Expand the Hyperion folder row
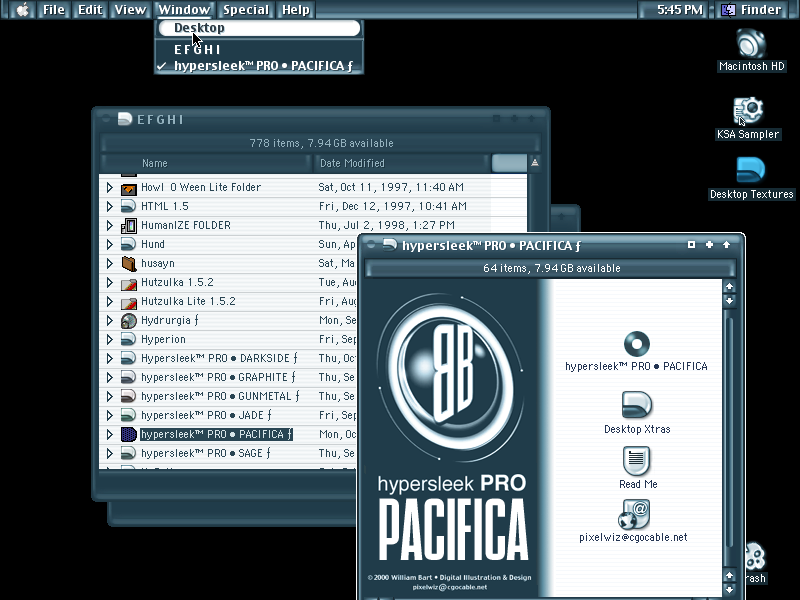This screenshot has height=600, width=800. pyautogui.click(x=109, y=339)
